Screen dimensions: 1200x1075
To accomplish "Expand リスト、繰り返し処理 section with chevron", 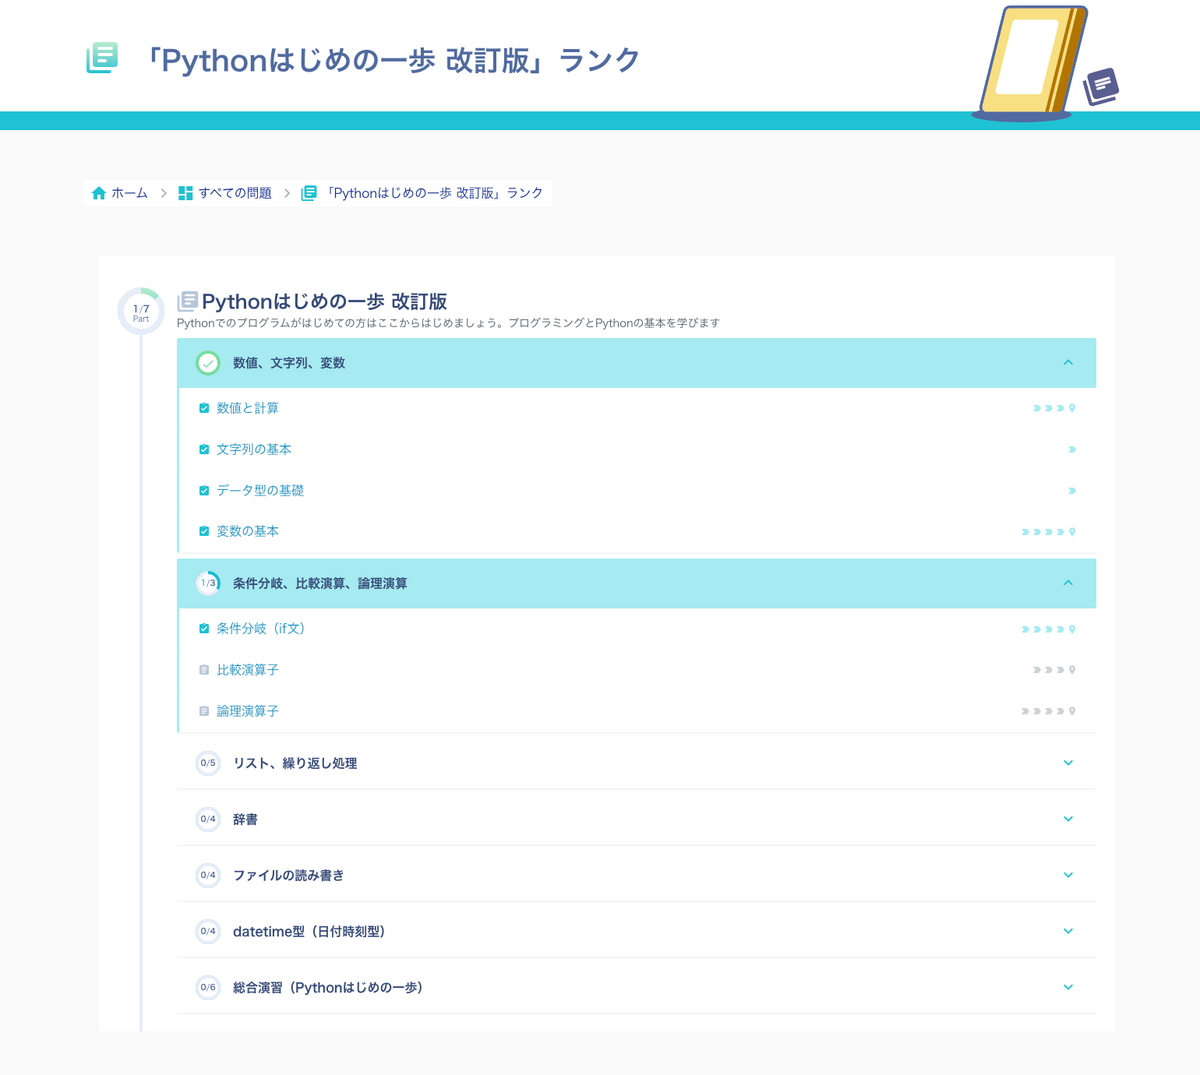I will 1068,763.
